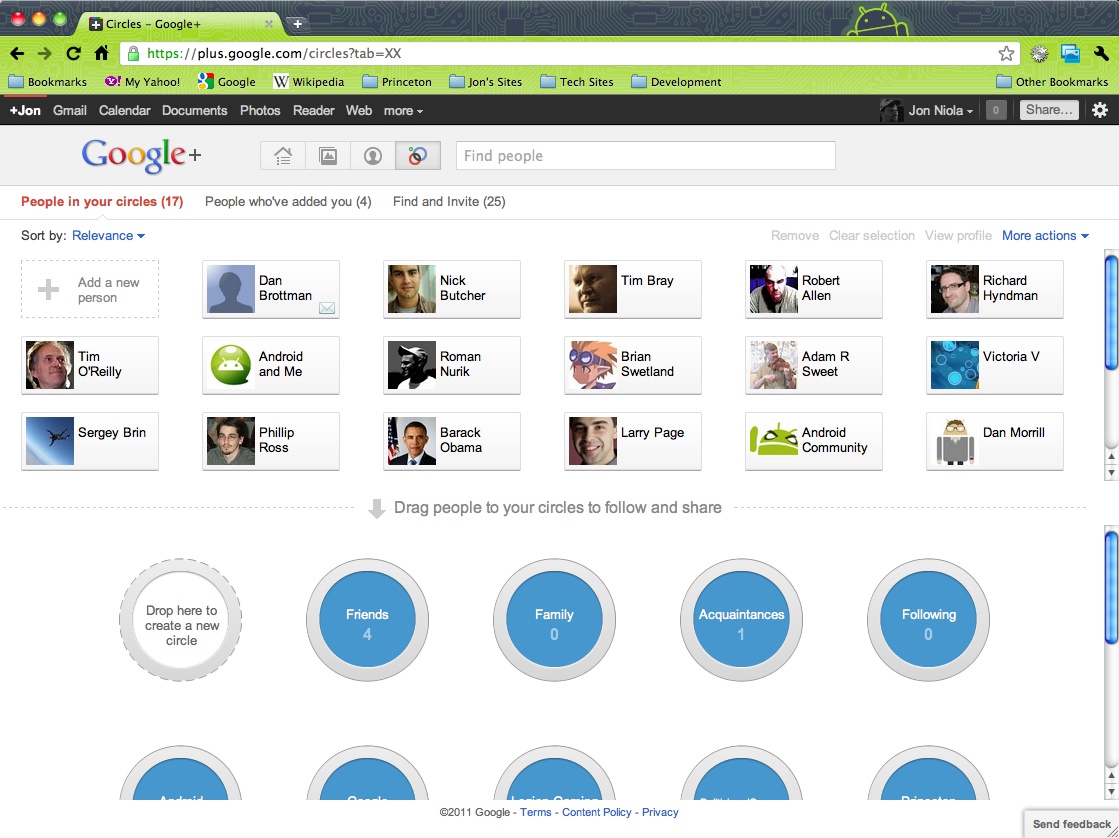This screenshot has width=1119, height=838.
Task: Select Larry Page's photo thumbnail
Action: coord(592,441)
